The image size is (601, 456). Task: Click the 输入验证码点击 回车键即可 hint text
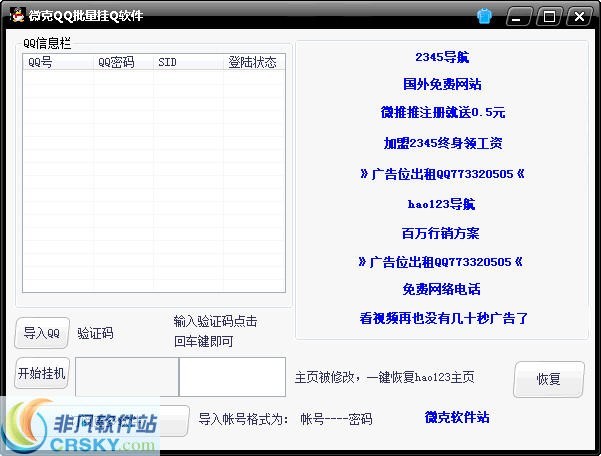215,331
